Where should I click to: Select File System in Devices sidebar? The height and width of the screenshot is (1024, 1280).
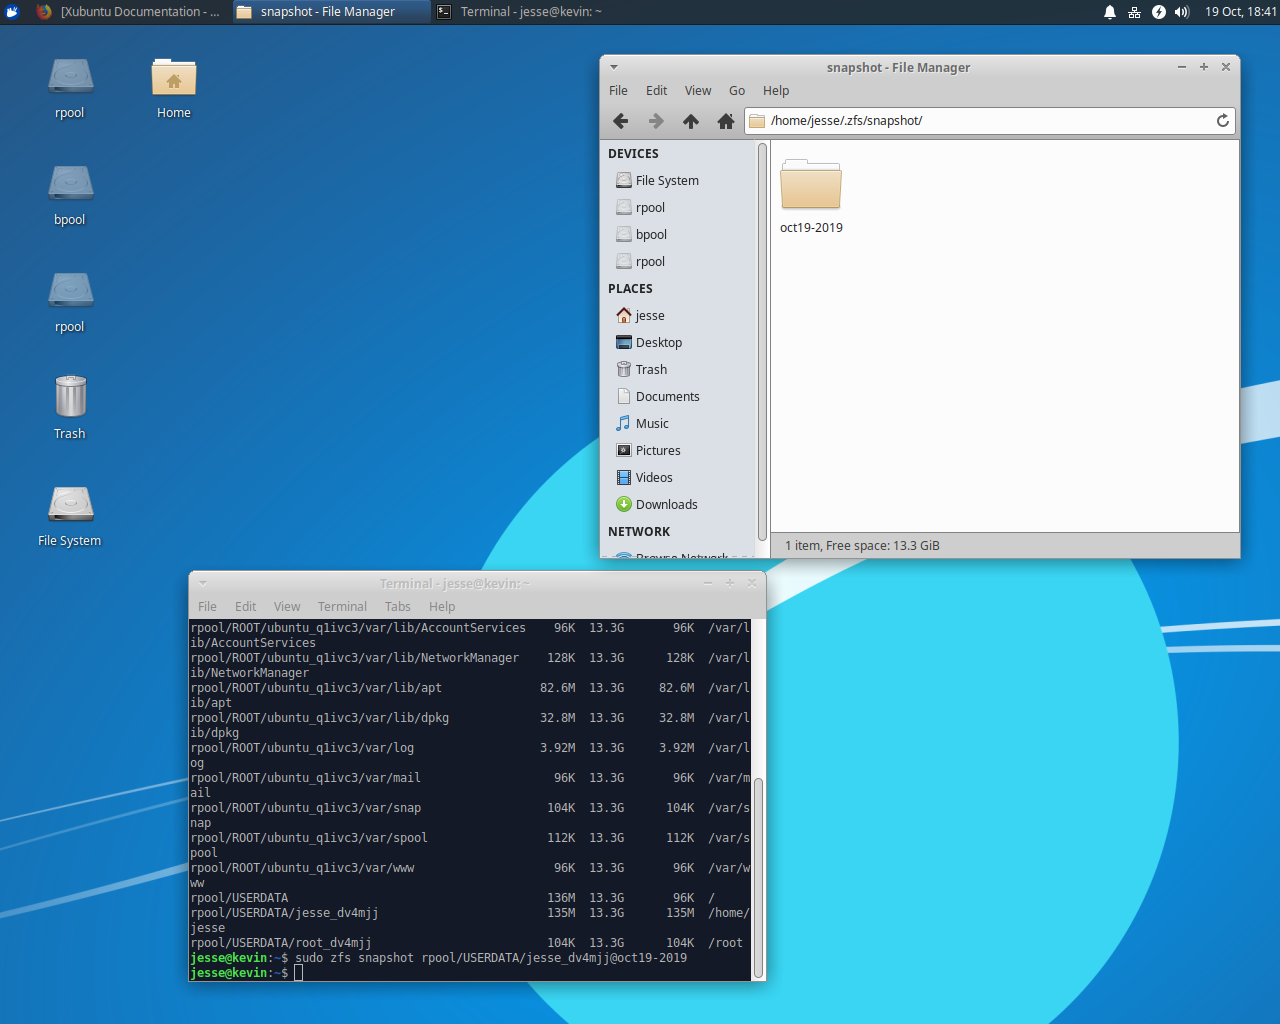coord(657,181)
